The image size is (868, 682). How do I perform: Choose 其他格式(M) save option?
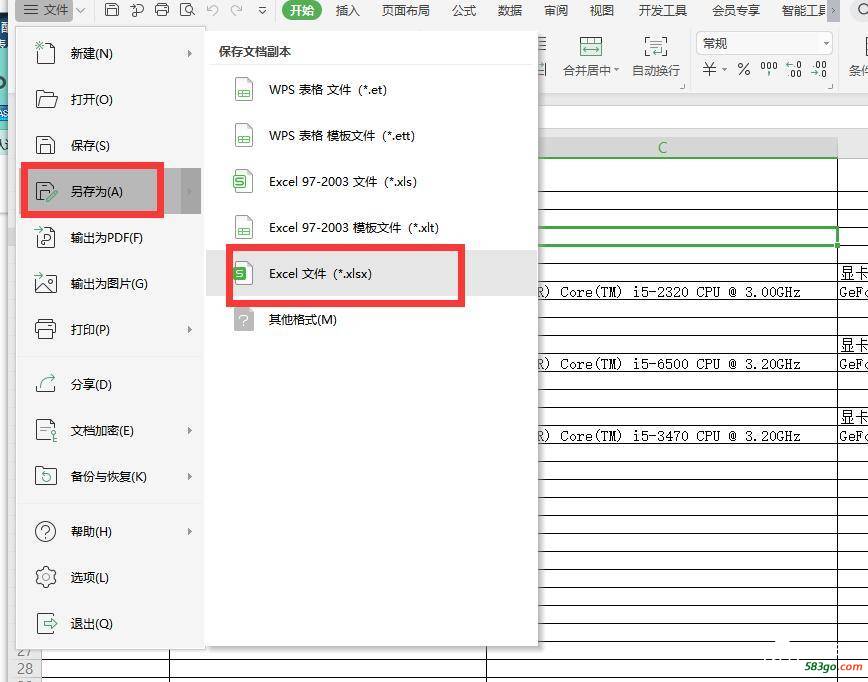point(372,319)
